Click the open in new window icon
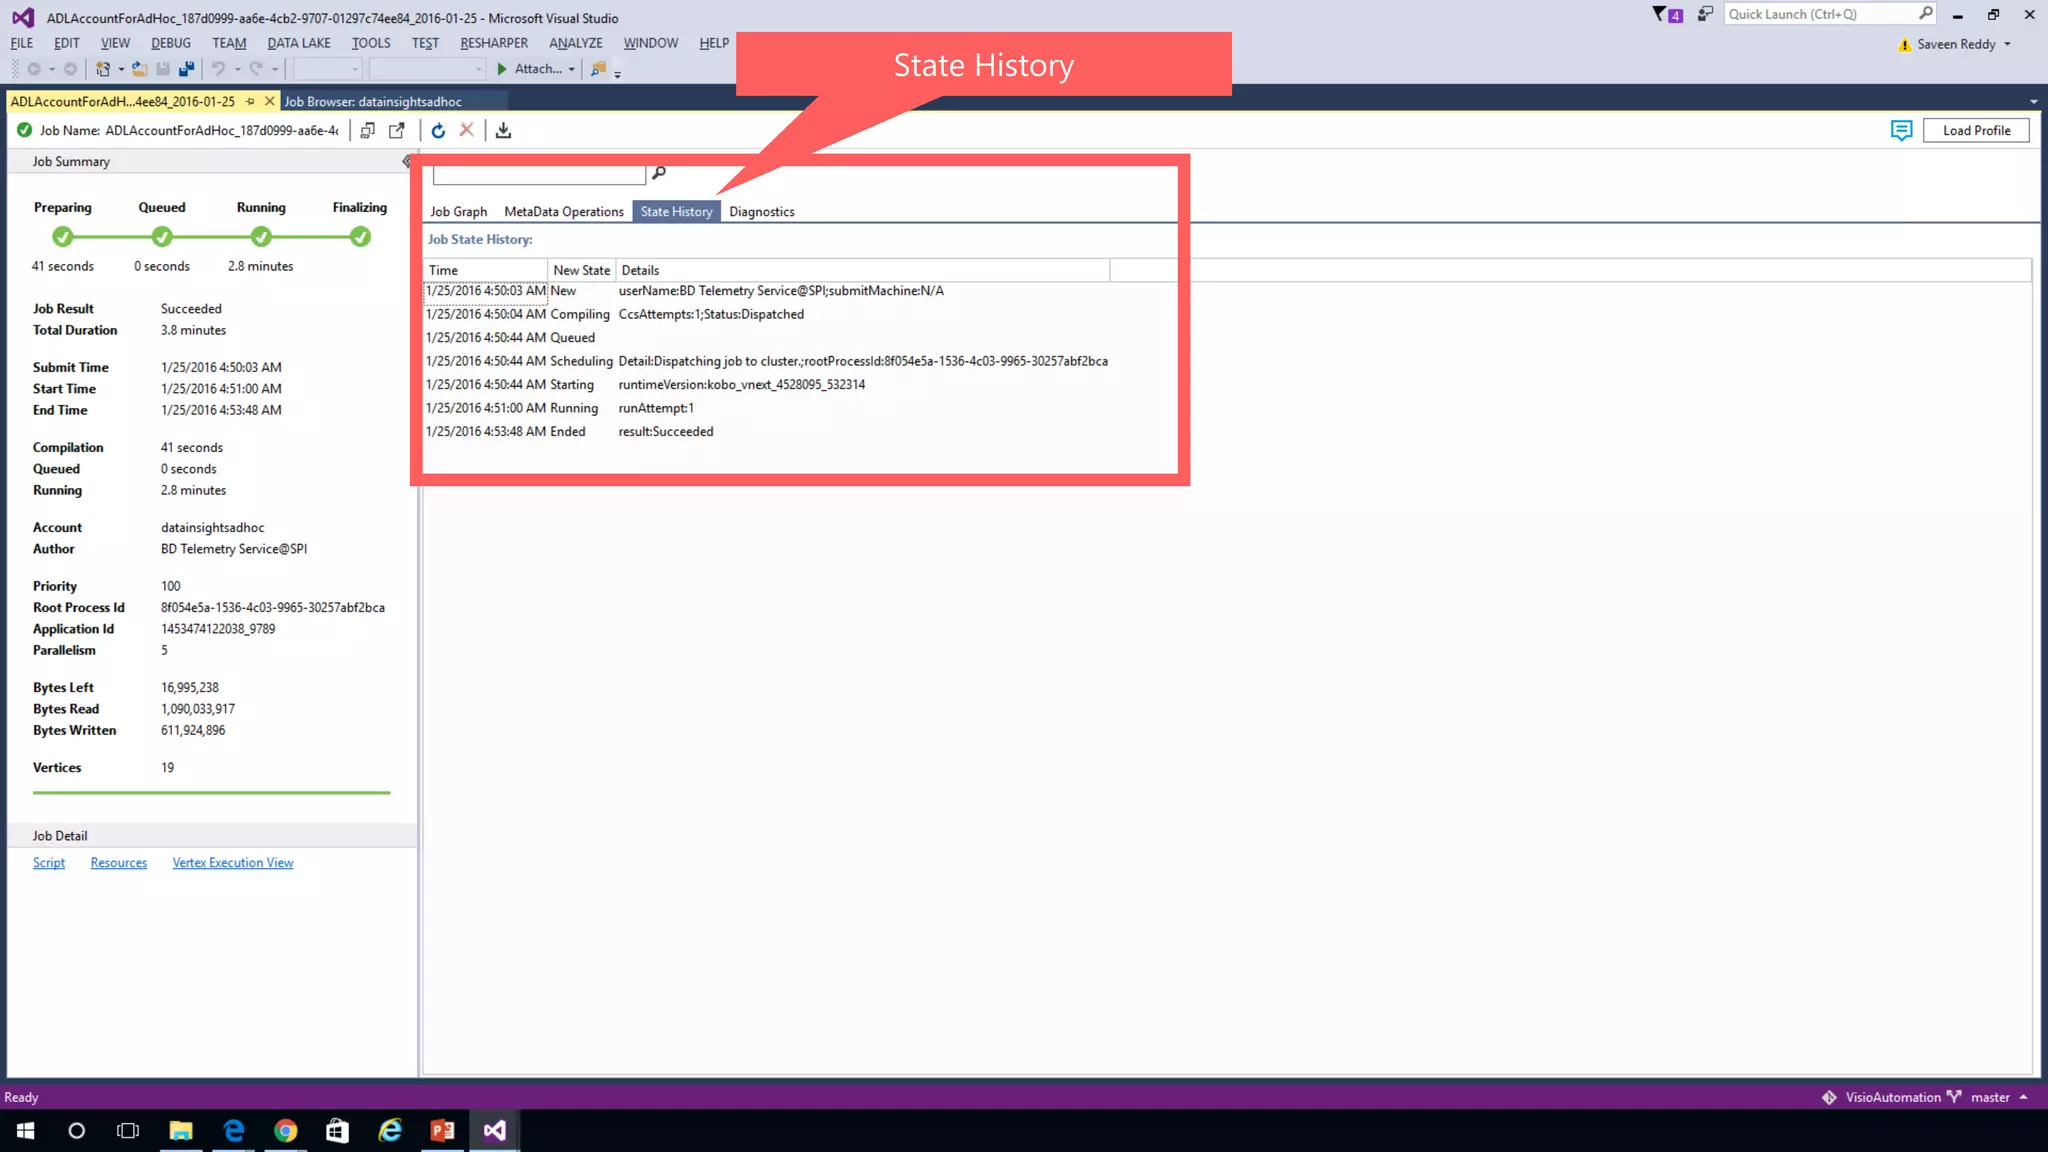This screenshot has height=1152, width=2048. (397, 131)
